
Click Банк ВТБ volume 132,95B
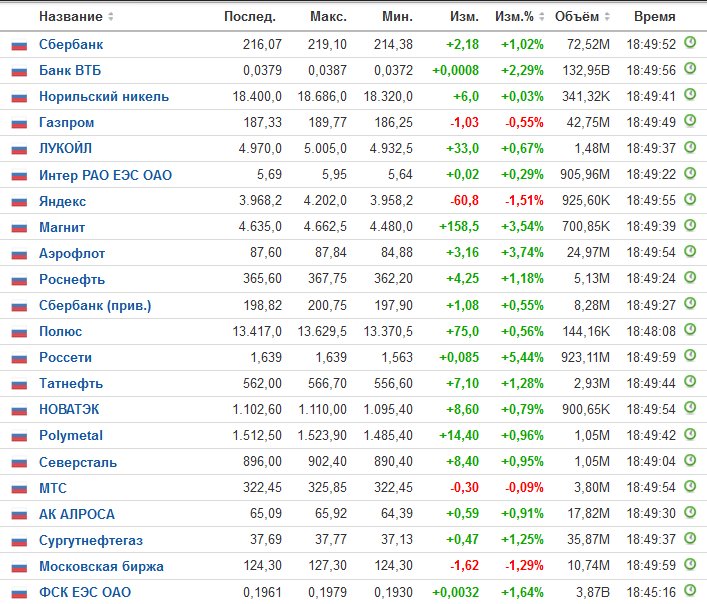[x=586, y=70]
